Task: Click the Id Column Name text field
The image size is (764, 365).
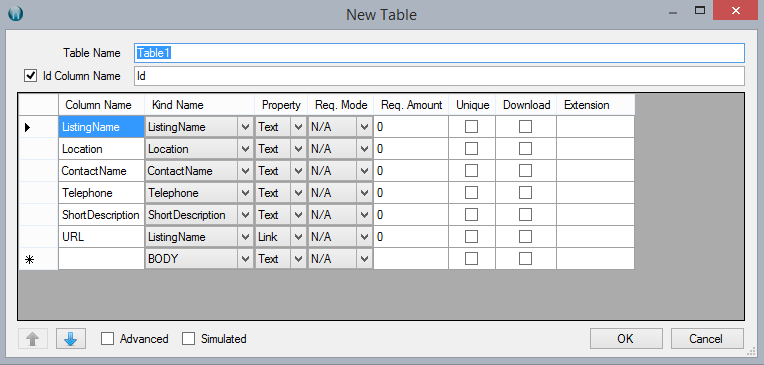Action: tap(439, 76)
